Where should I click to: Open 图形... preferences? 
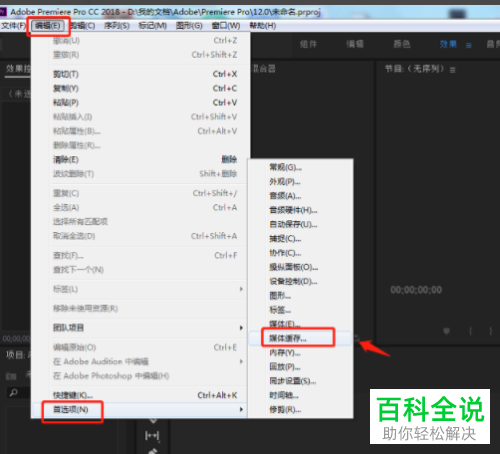[300, 296]
